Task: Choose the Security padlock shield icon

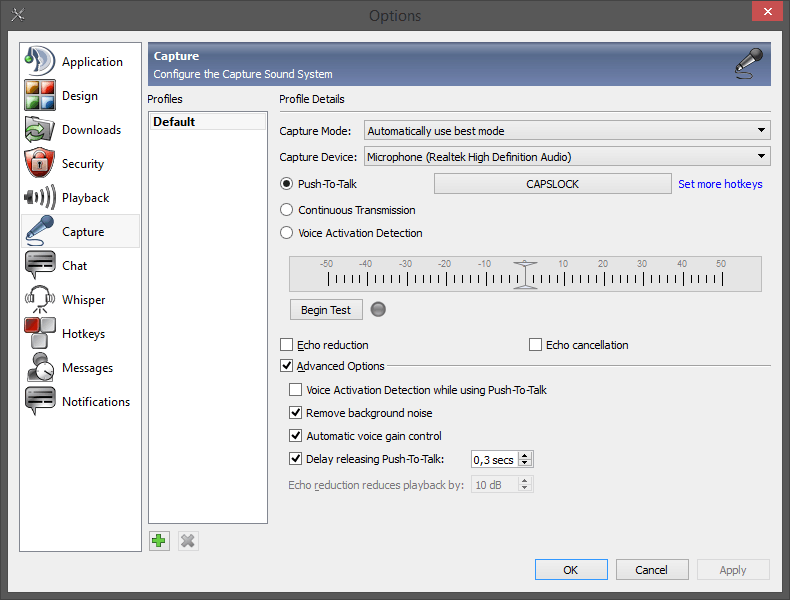Action: coord(40,163)
